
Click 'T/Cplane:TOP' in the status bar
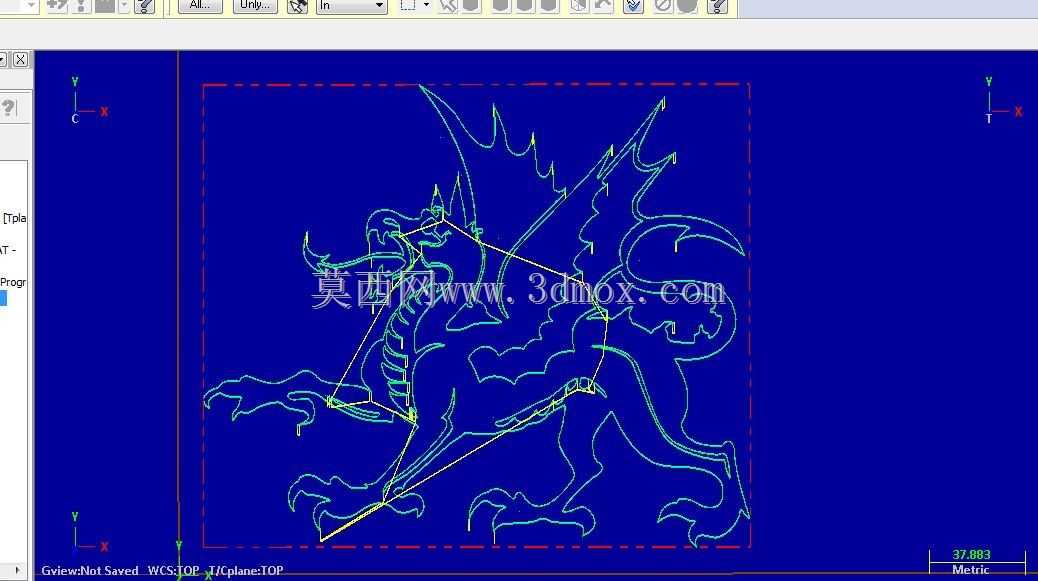[246, 570]
